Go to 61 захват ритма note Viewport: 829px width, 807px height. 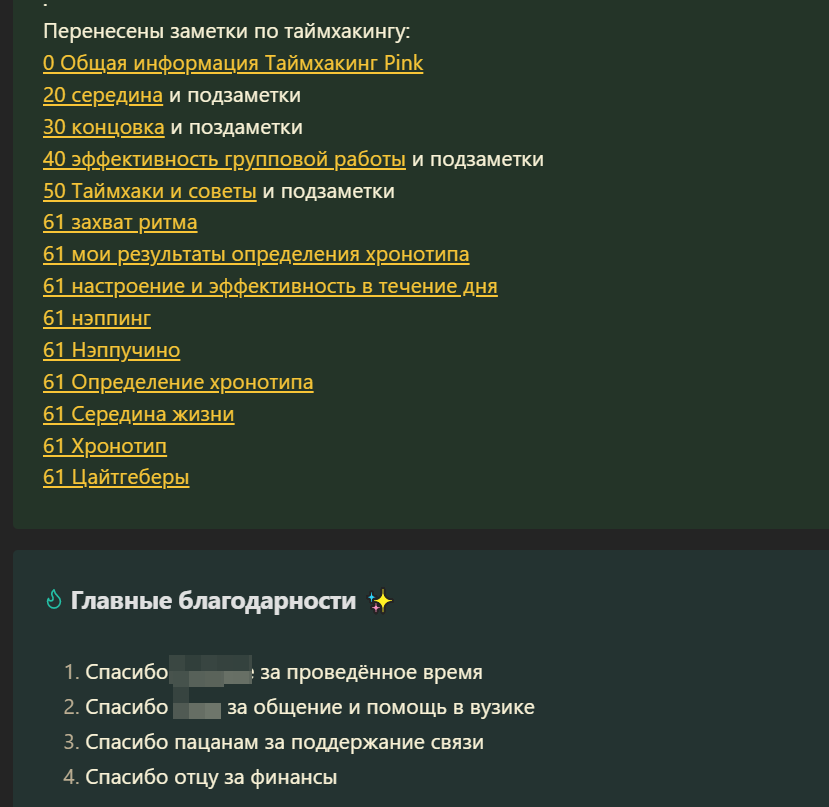(x=120, y=223)
